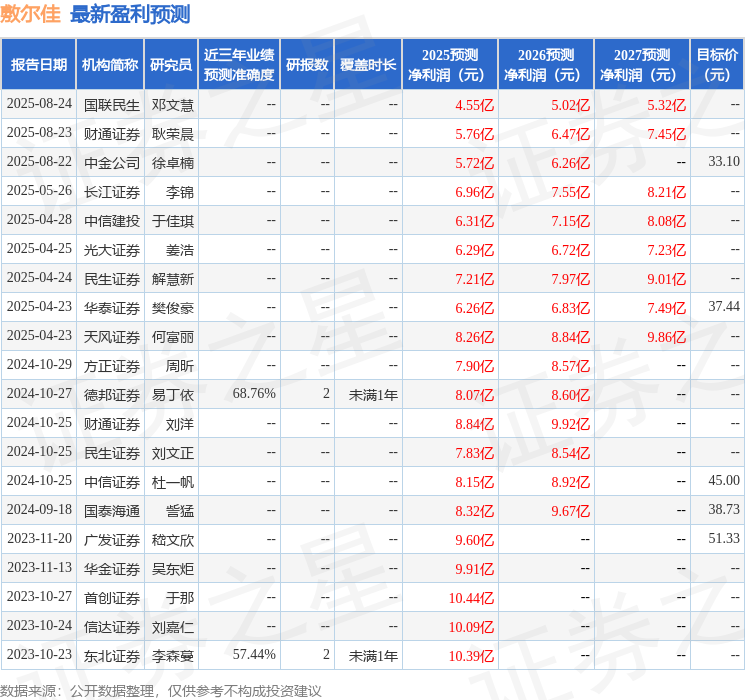
Task: Select the 9.01亿 forecast value
Action: tap(667, 279)
